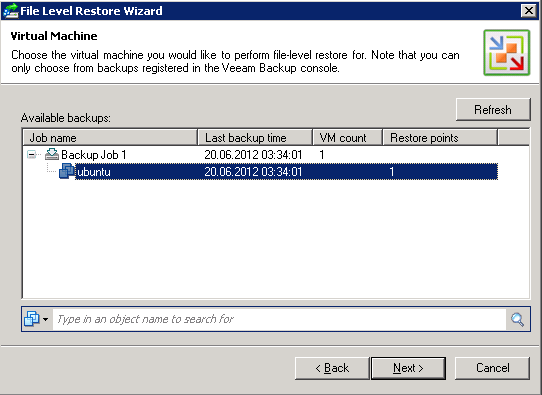Collapse the Backup Job 1 tree node
The width and height of the screenshot is (542, 395).
31,154
